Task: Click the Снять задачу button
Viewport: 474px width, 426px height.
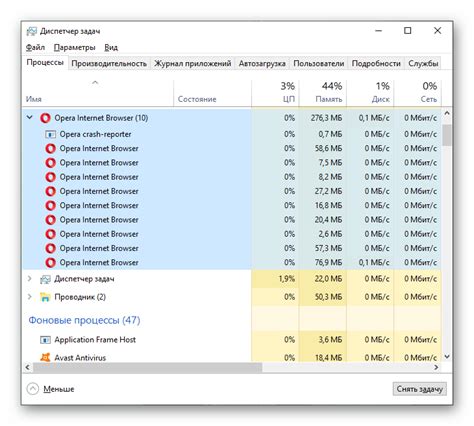Action: (x=420, y=389)
